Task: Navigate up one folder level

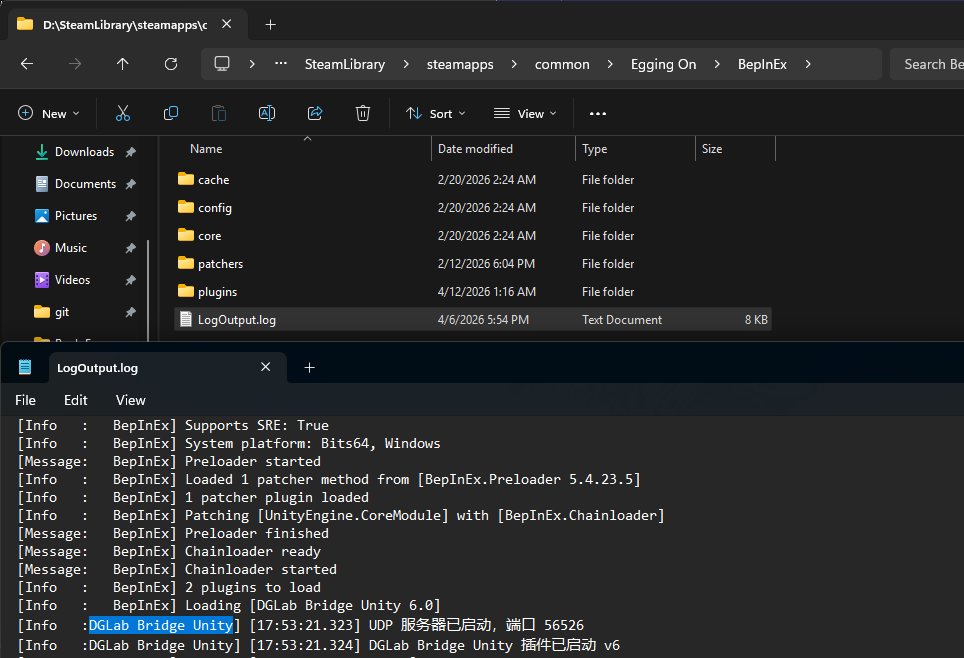Action: (x=123, y=64)
